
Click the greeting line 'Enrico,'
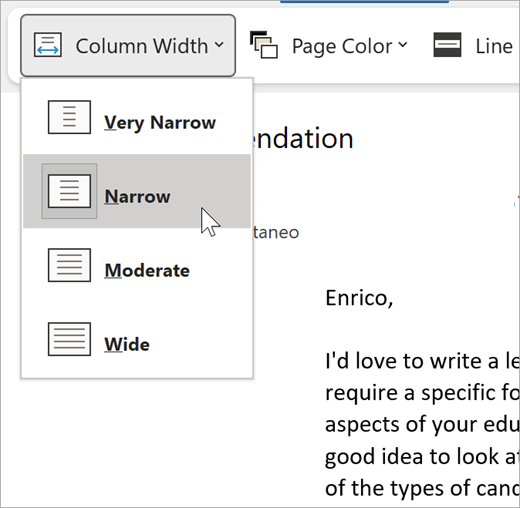click(359, 298)
